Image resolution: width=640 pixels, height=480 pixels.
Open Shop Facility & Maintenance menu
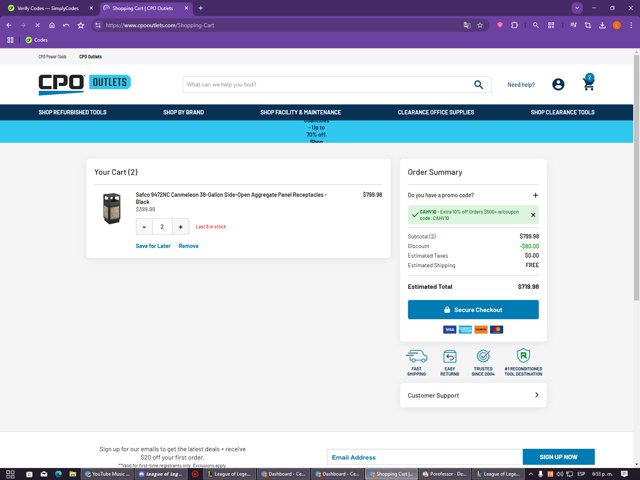tap(300, 112)
